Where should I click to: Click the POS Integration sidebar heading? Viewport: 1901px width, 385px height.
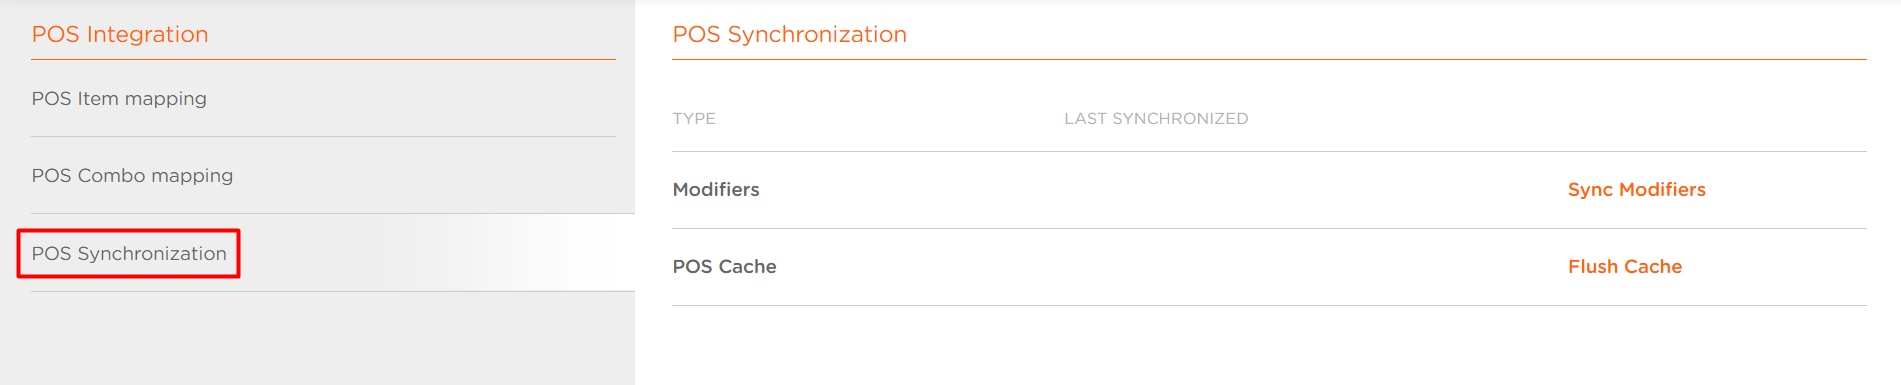point(120,34)
